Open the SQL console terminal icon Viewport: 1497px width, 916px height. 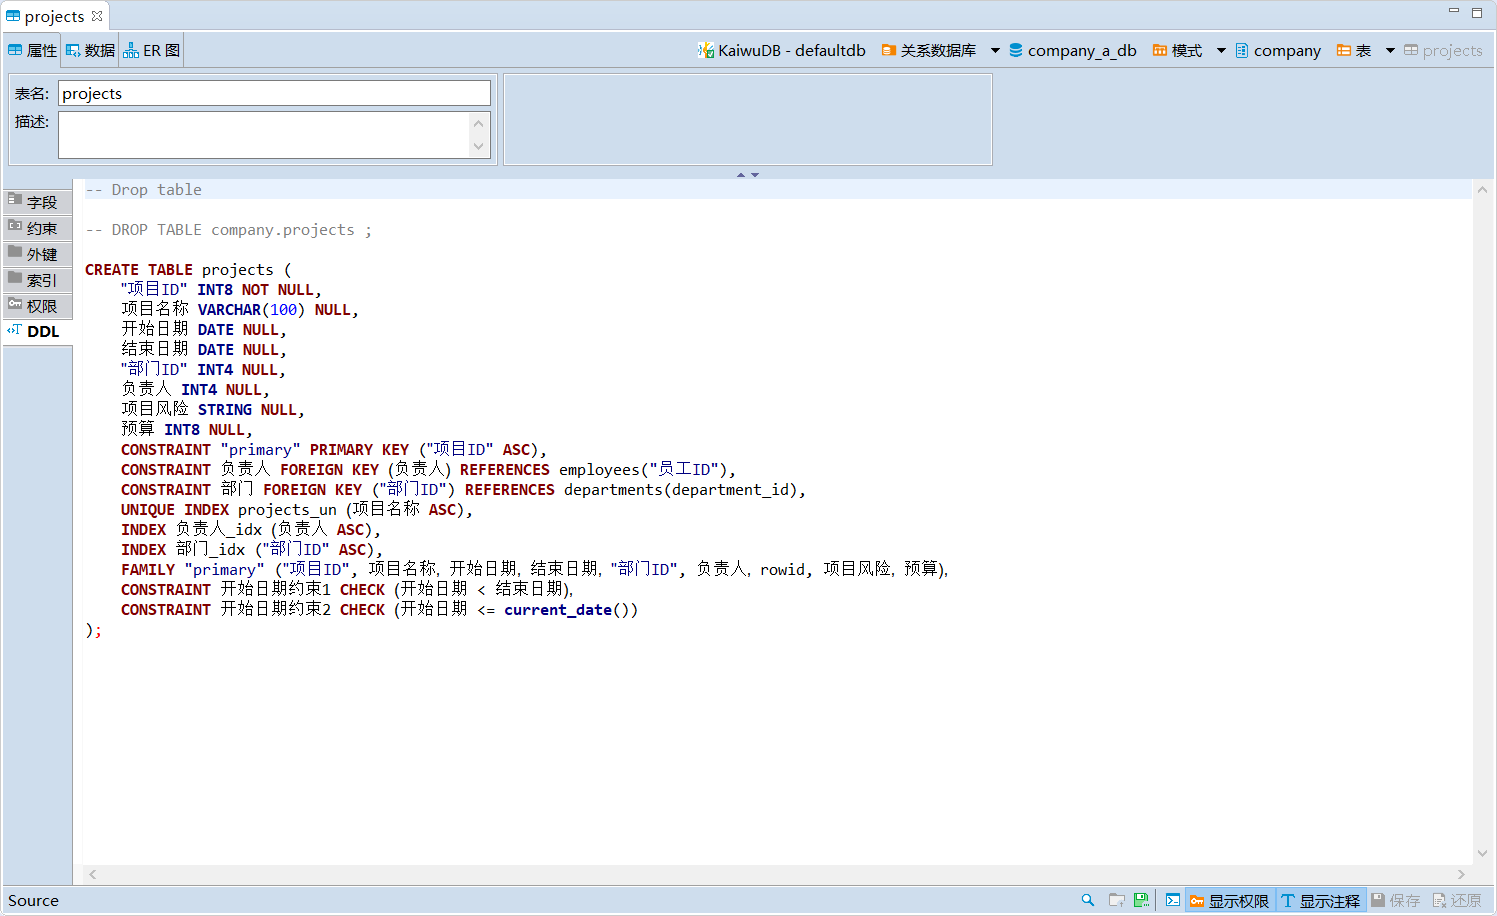tap(1172, 900)
